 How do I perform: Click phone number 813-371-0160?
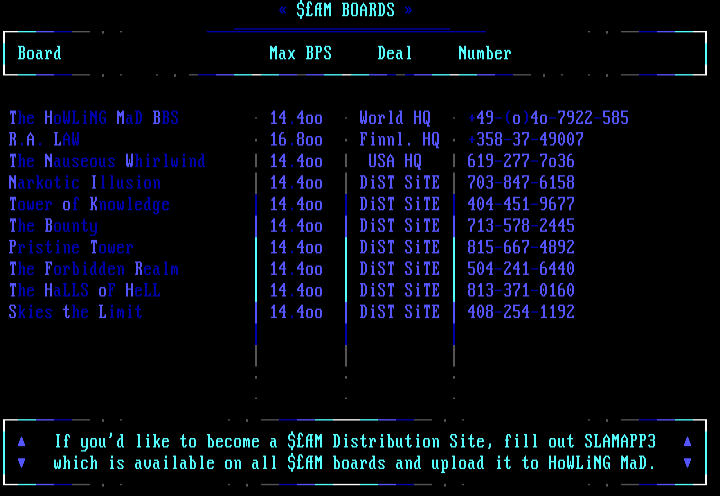[521, 291]
